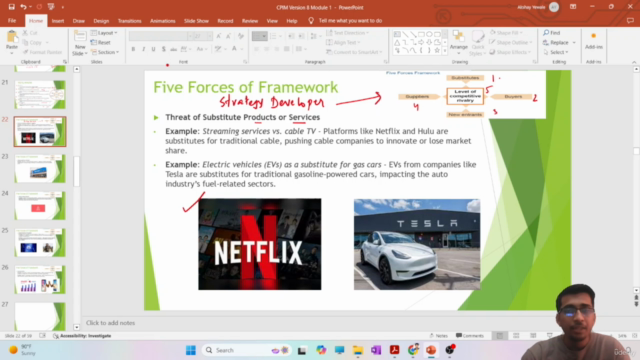Image resolution: width=640 pixels, height=360 pixels.
Task: Click the Windows Start button
Action: click(191, 350)
